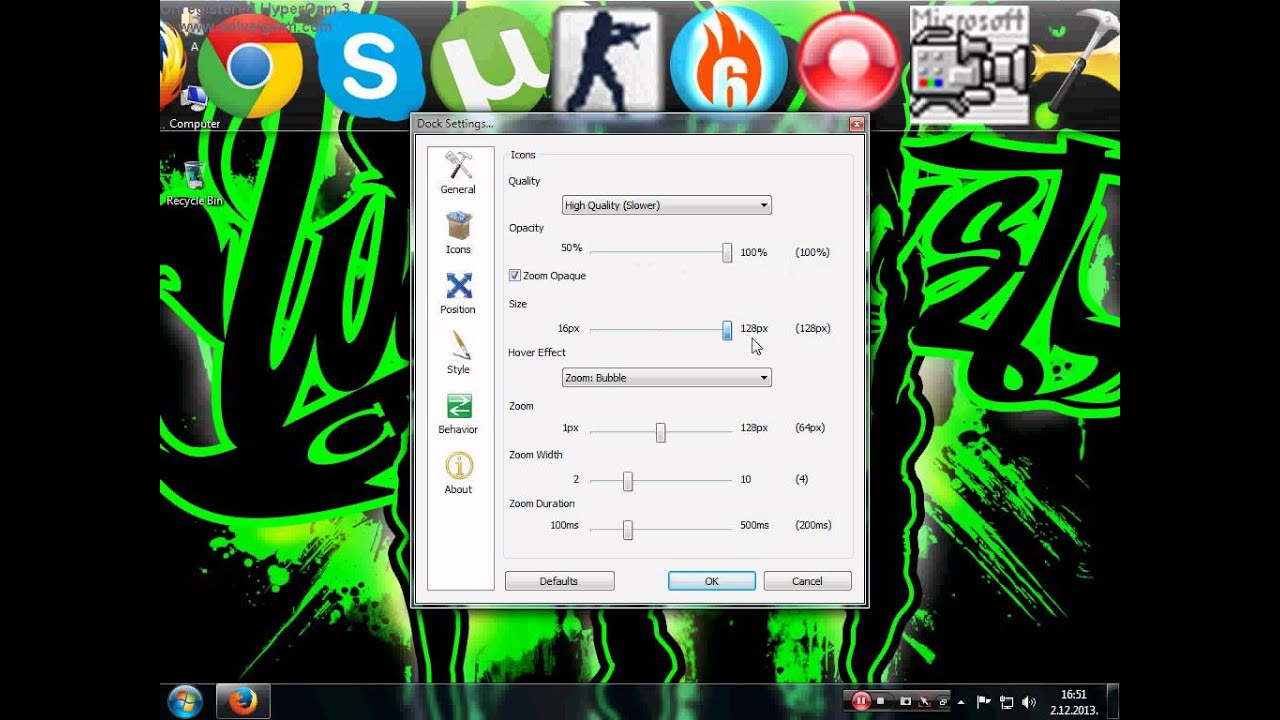Click the taskbar clock showing 16:51

1074,702
